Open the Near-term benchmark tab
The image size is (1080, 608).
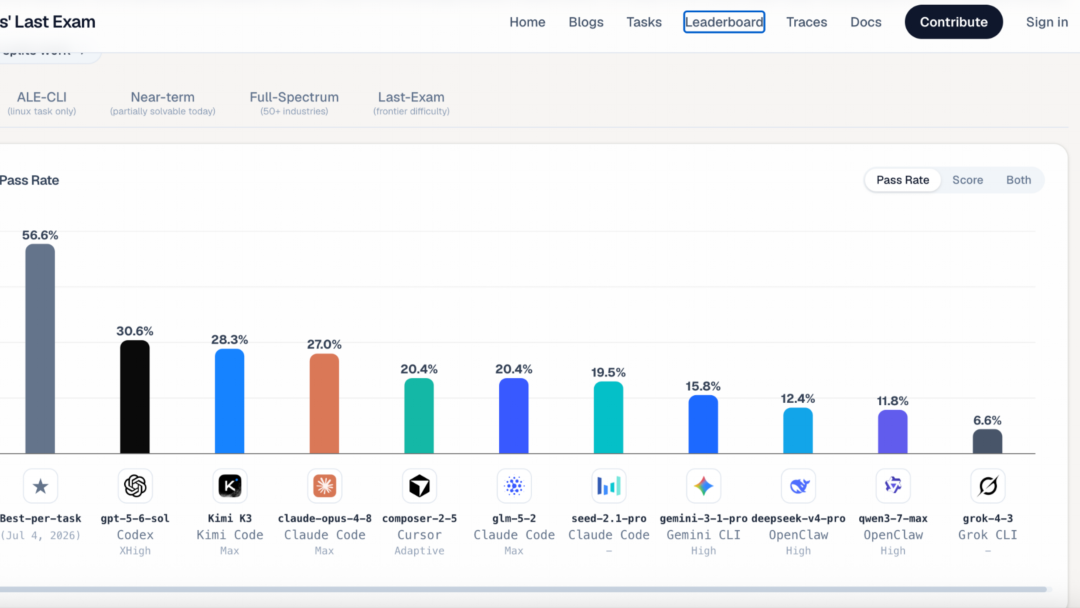[163, 103]
